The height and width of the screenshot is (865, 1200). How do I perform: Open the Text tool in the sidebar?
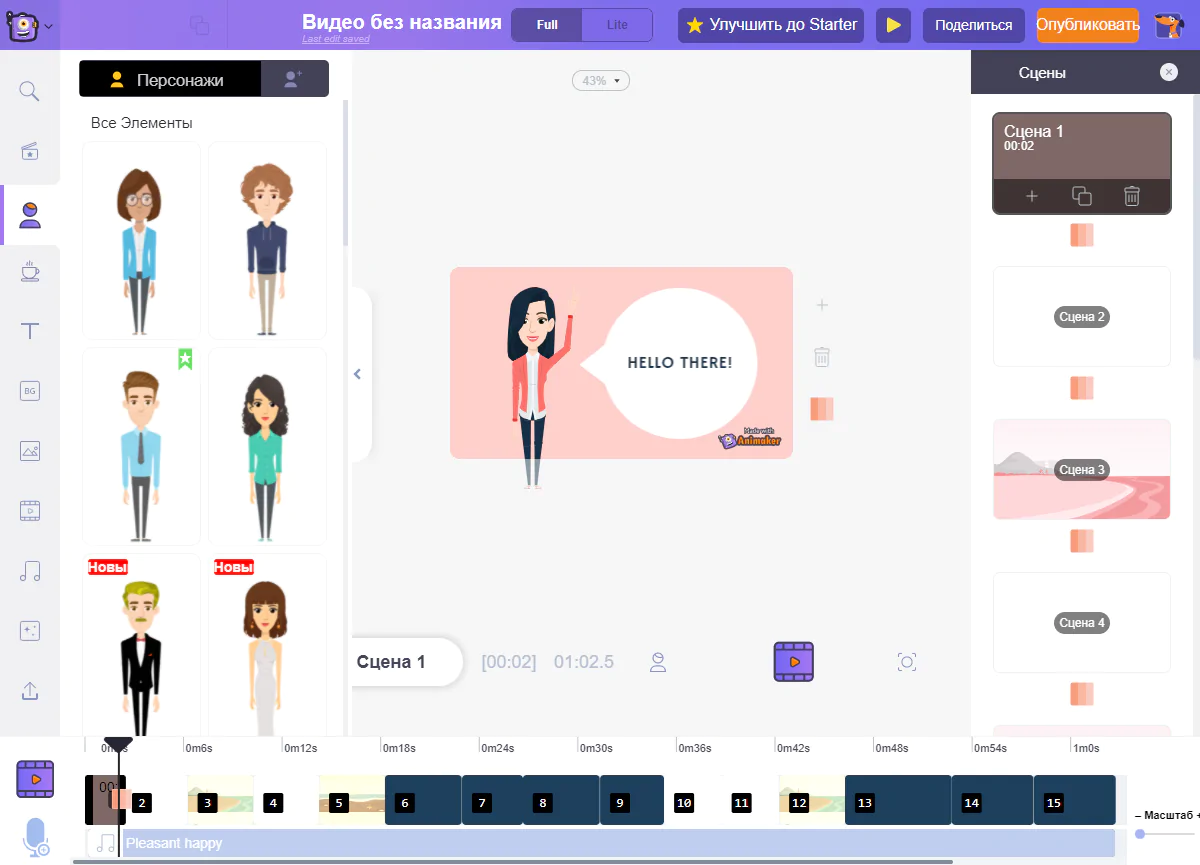tap(30, 331)
